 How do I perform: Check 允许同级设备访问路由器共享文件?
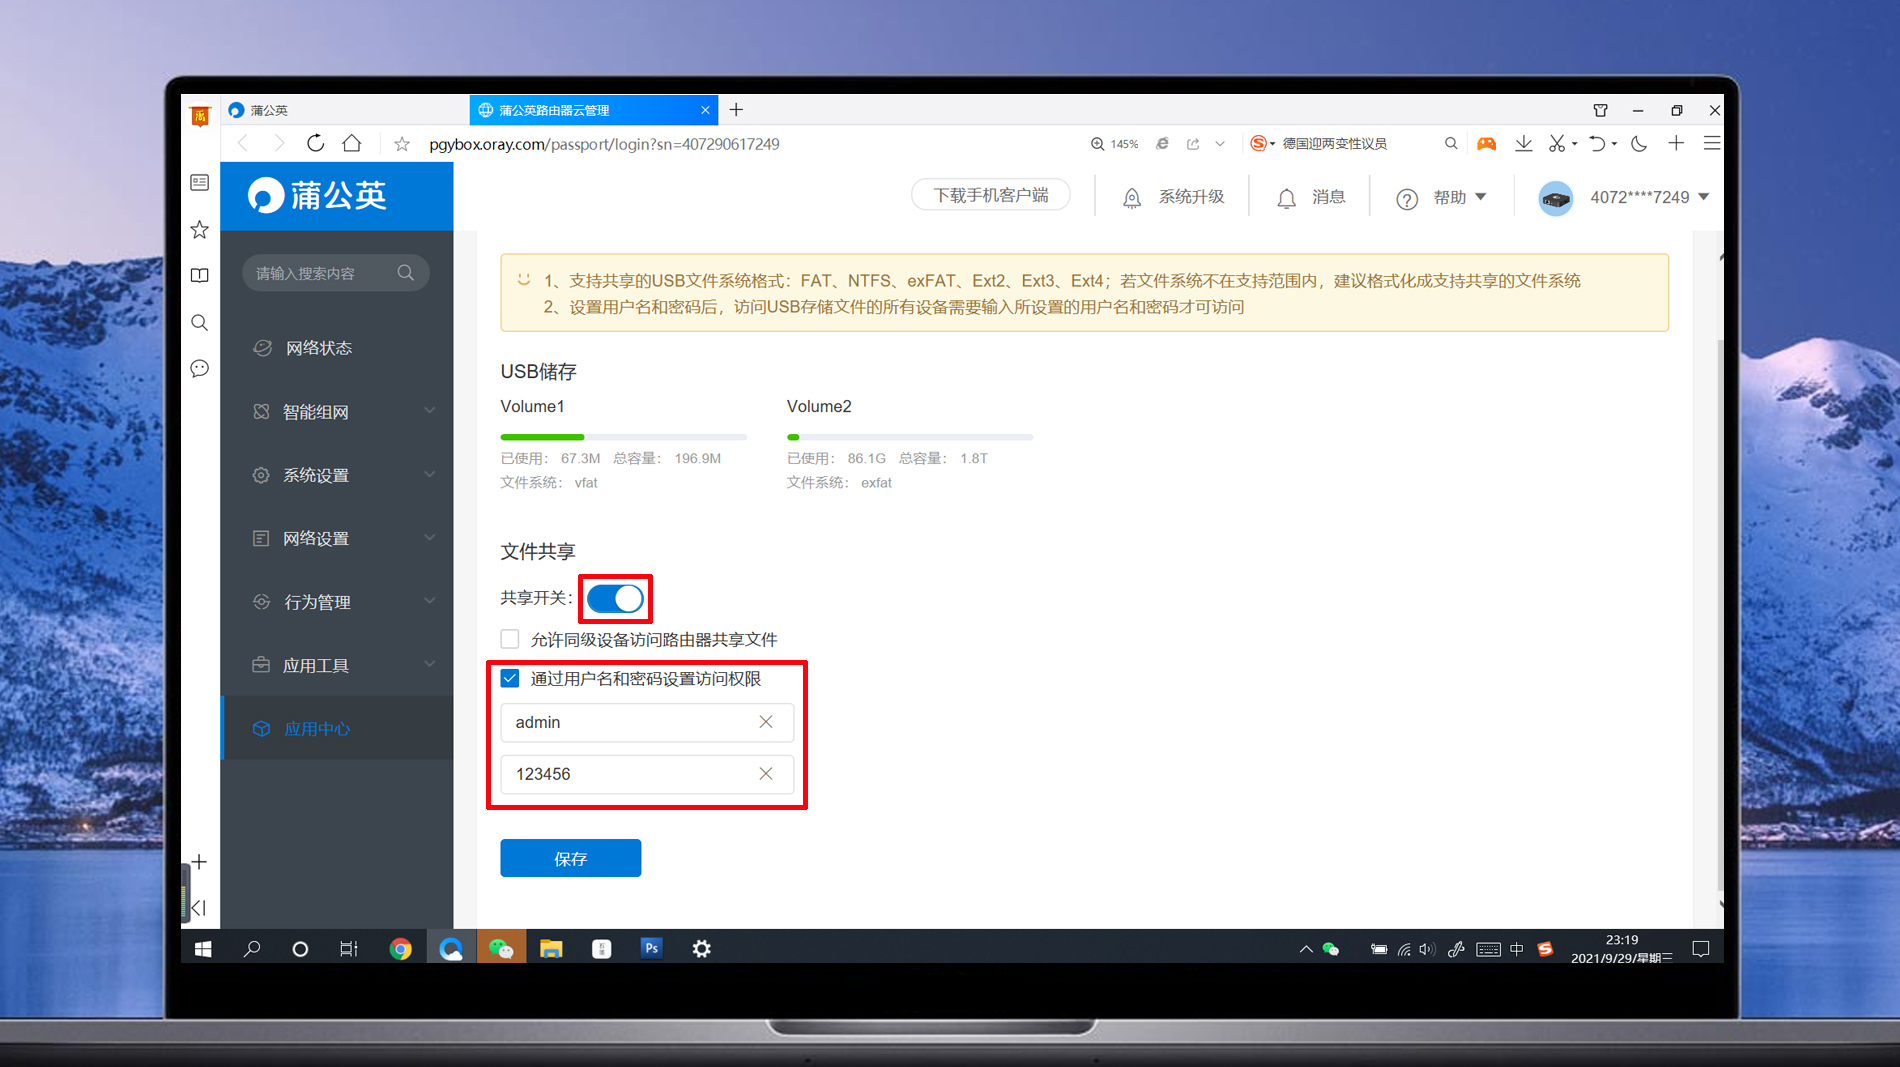pos(510,639)
